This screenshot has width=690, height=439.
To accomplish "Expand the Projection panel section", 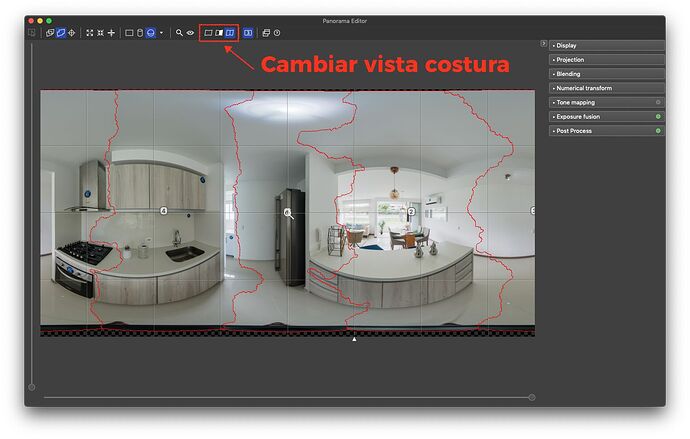I will (570, 59).
